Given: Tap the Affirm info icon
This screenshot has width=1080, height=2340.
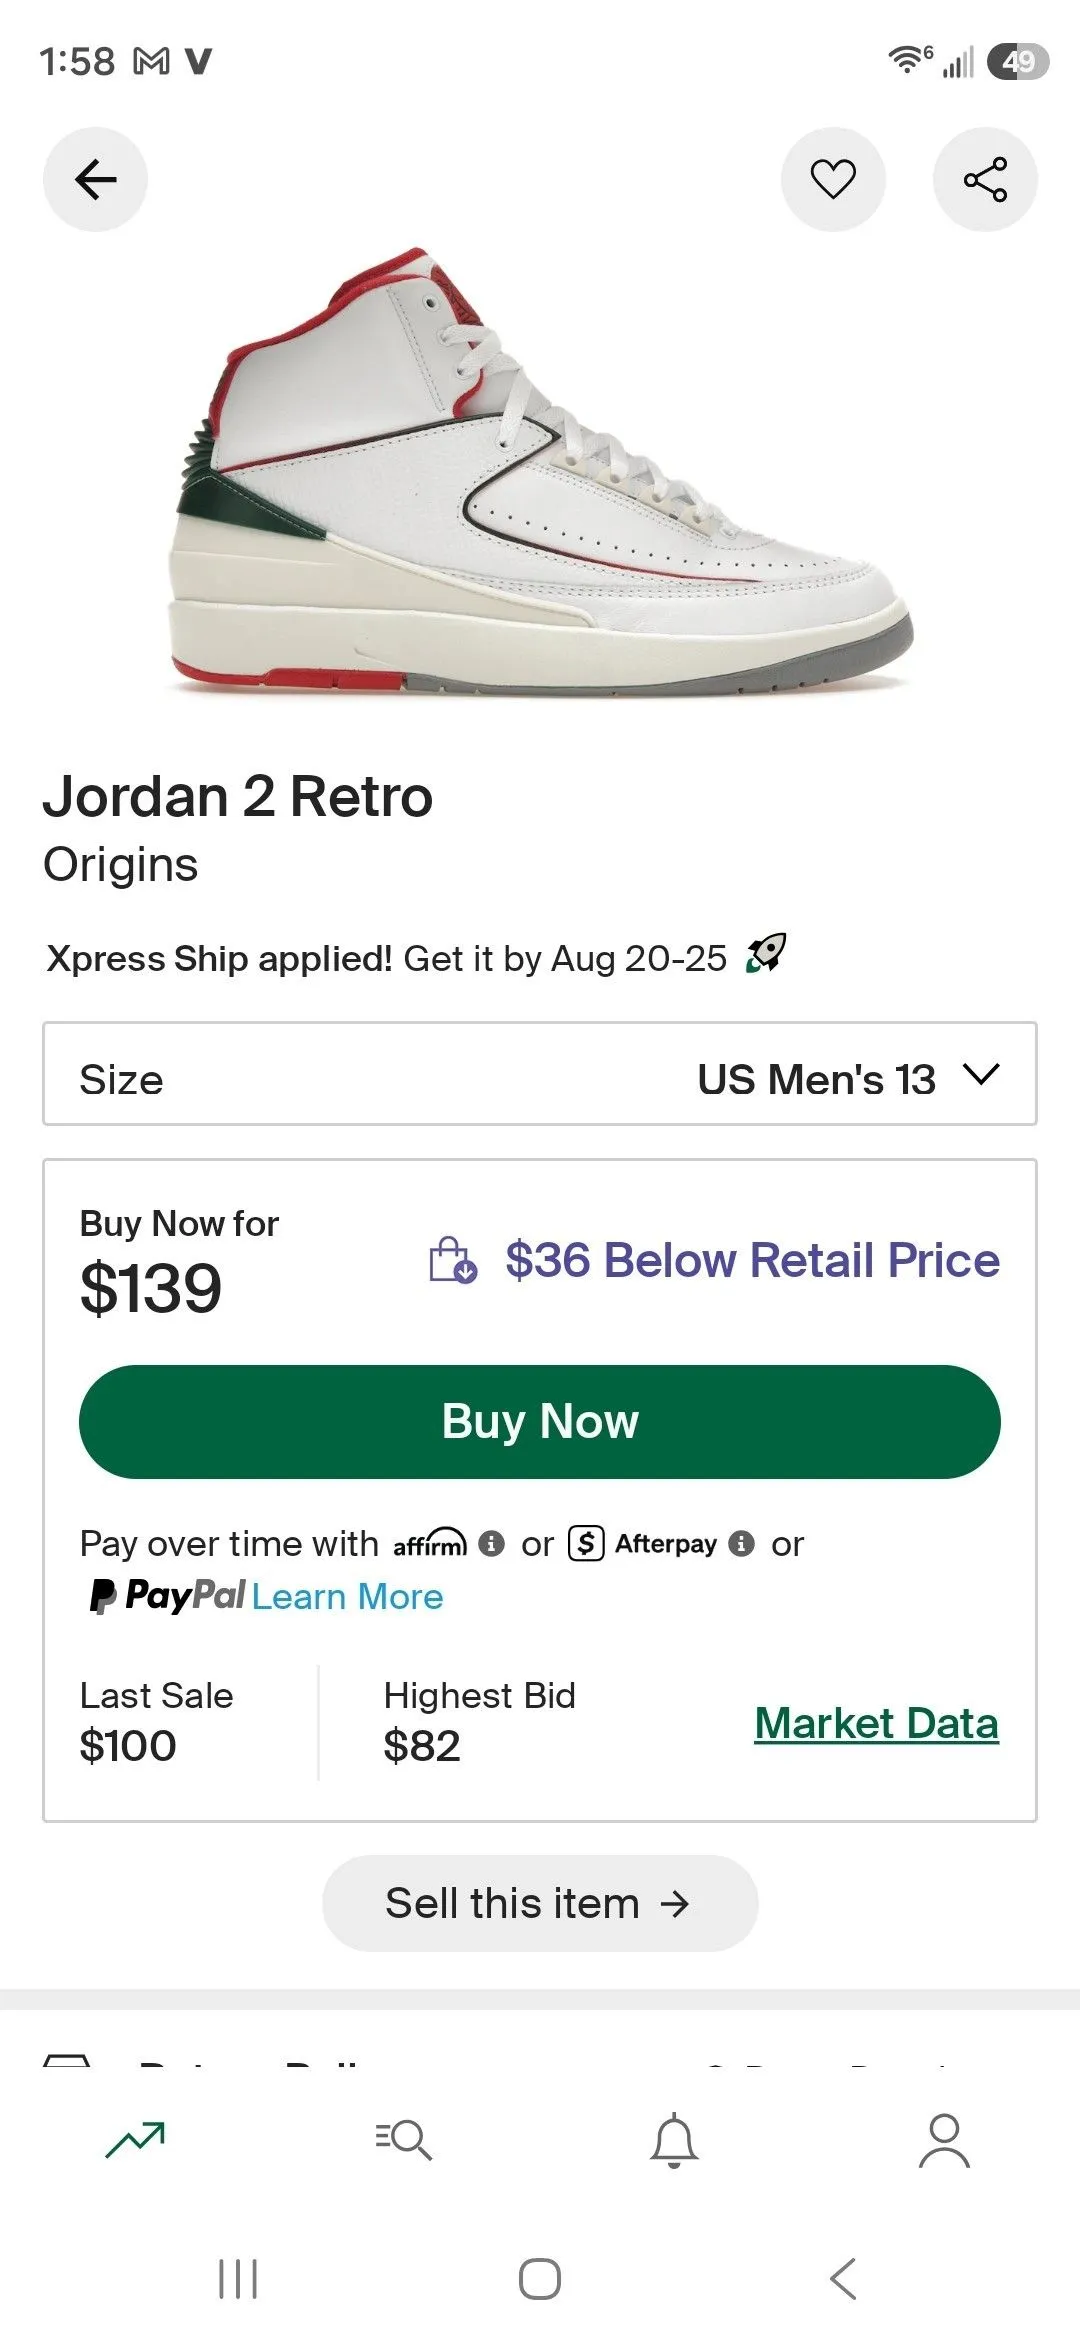Looking at the screenshot, I should coord(491,1543).
